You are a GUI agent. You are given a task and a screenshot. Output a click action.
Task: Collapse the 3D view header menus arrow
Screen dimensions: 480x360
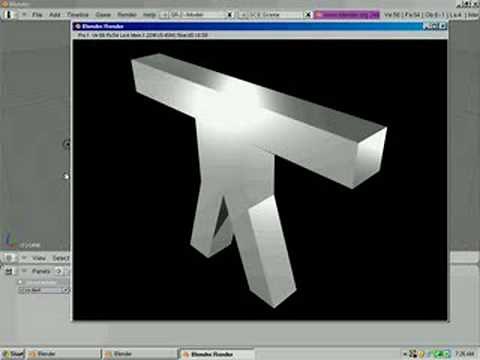[x=24, y=258]
